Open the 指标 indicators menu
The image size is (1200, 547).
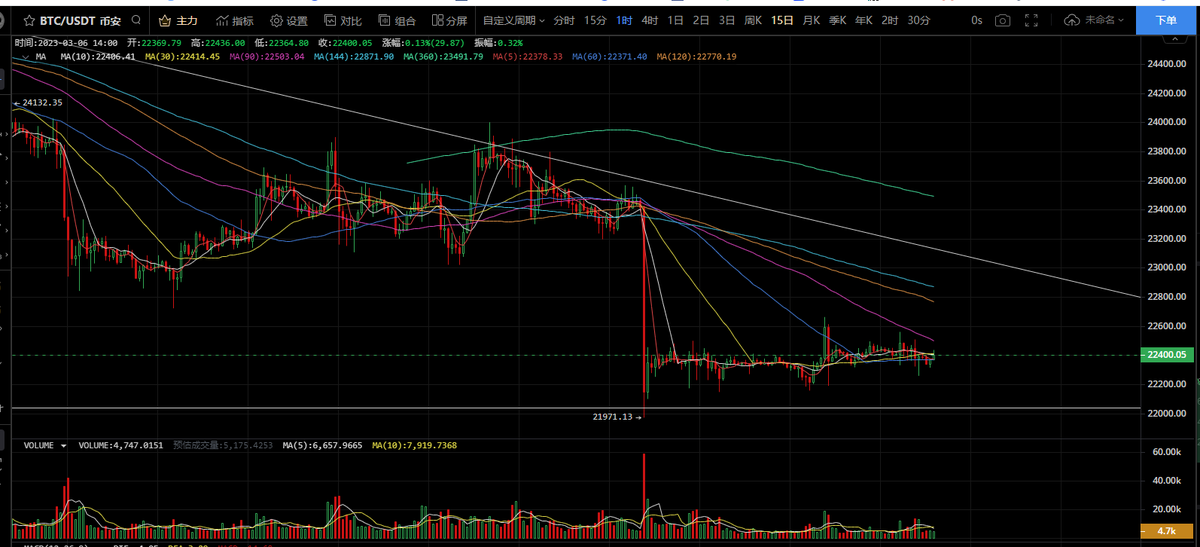click(x=234, y=20)
